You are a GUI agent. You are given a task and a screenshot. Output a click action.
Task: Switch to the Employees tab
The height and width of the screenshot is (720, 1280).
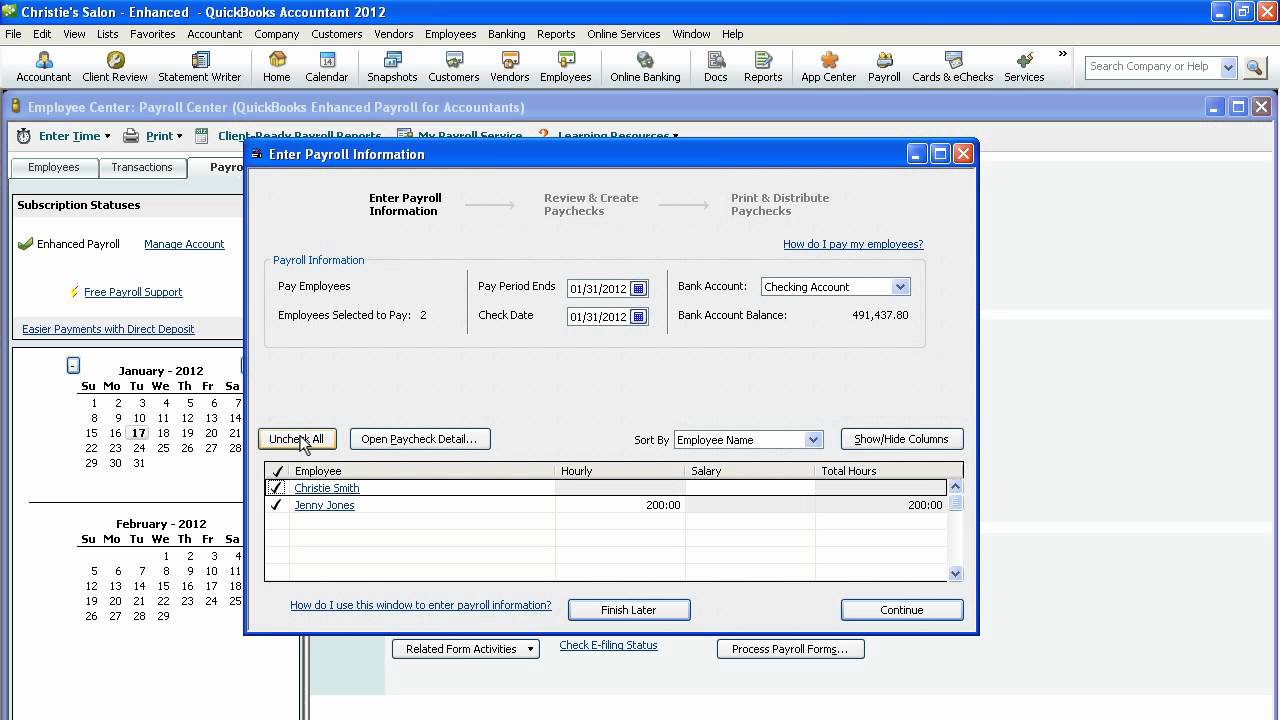[54, 167]
